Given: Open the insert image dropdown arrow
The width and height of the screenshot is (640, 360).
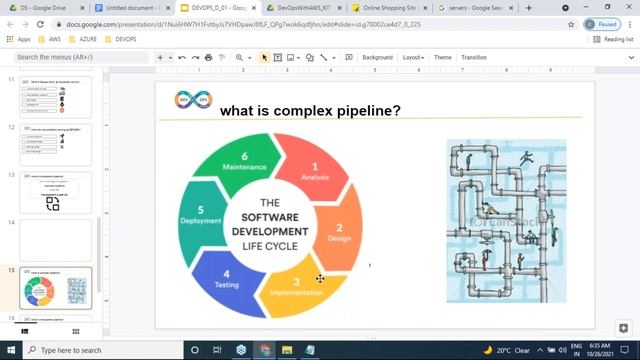Looking at the screenshot, I should 298,58.
